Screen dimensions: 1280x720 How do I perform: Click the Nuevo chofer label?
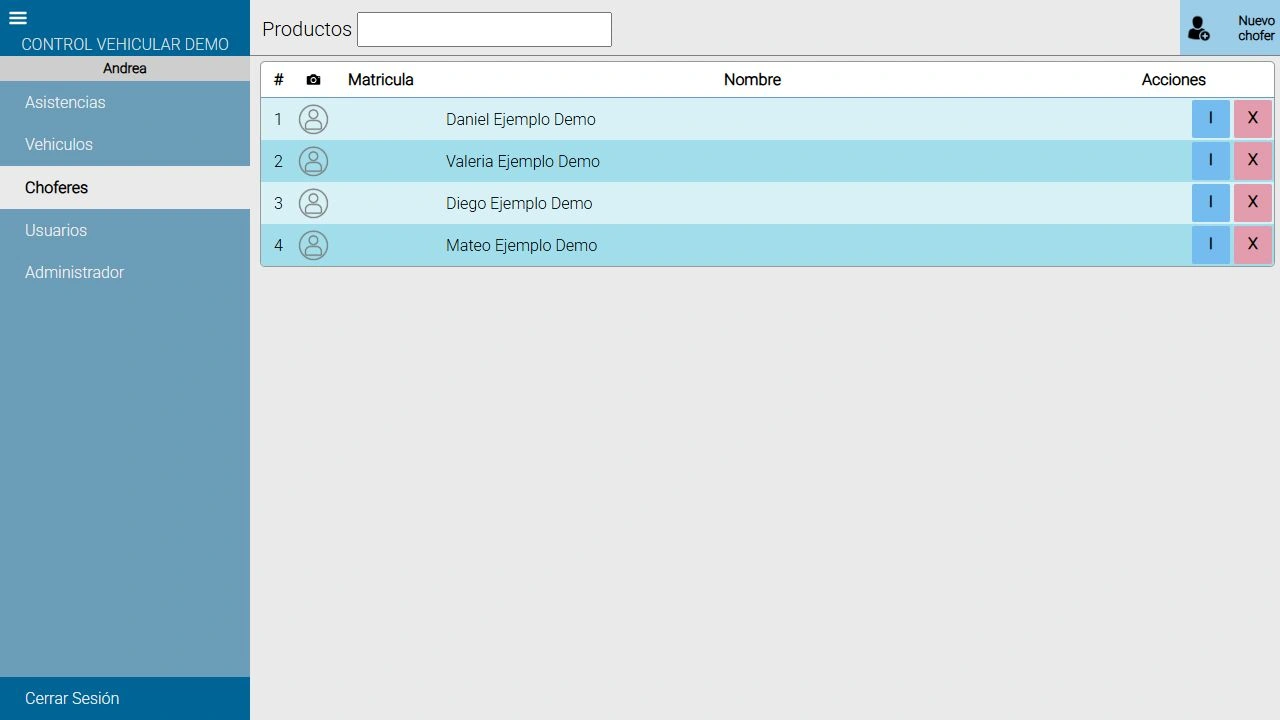click(x=1256, y=28)
